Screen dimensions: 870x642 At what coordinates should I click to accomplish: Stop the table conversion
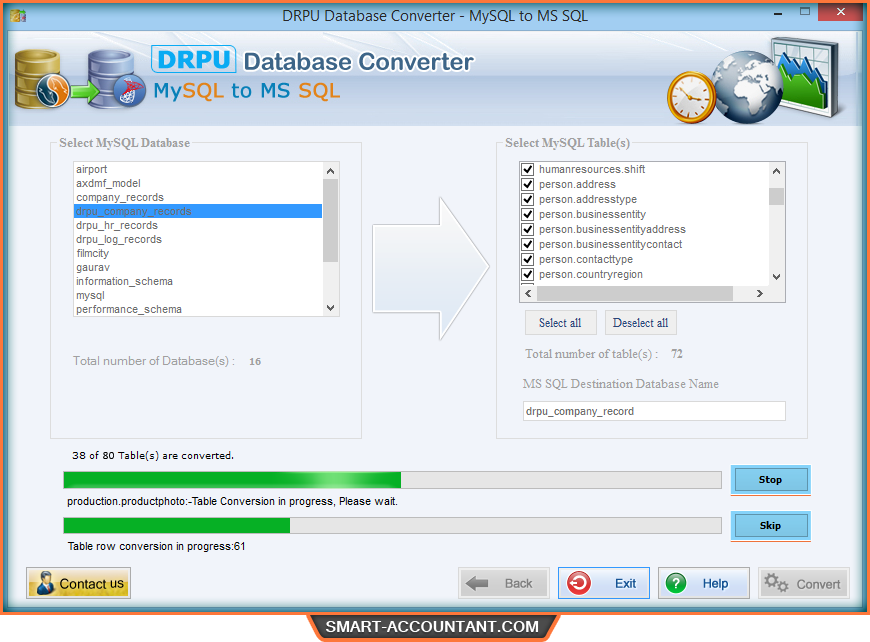click(x=770, y=479)
